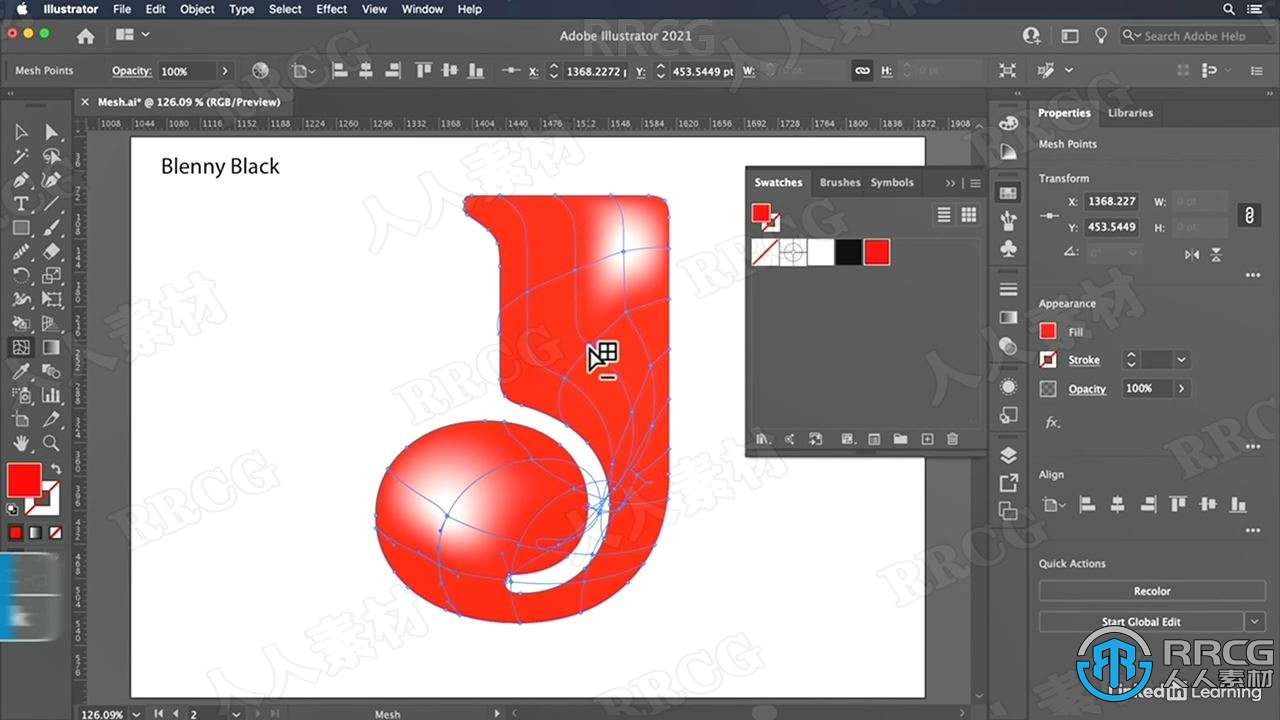Select the Selection tool arrow

click(21, 132)
